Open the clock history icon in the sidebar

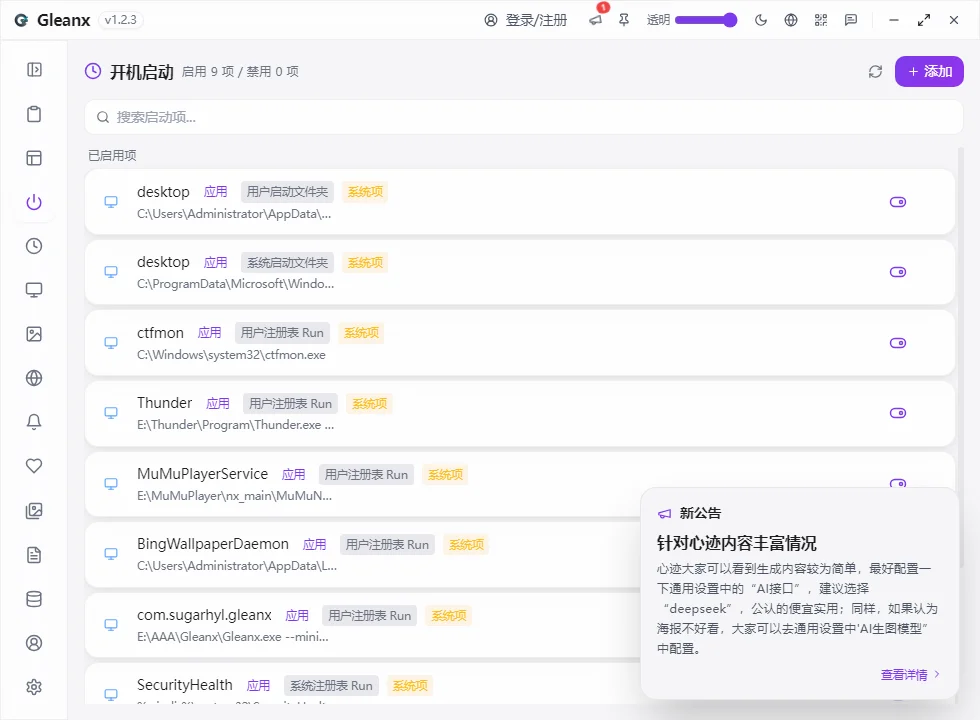click(x=34, y=246)
